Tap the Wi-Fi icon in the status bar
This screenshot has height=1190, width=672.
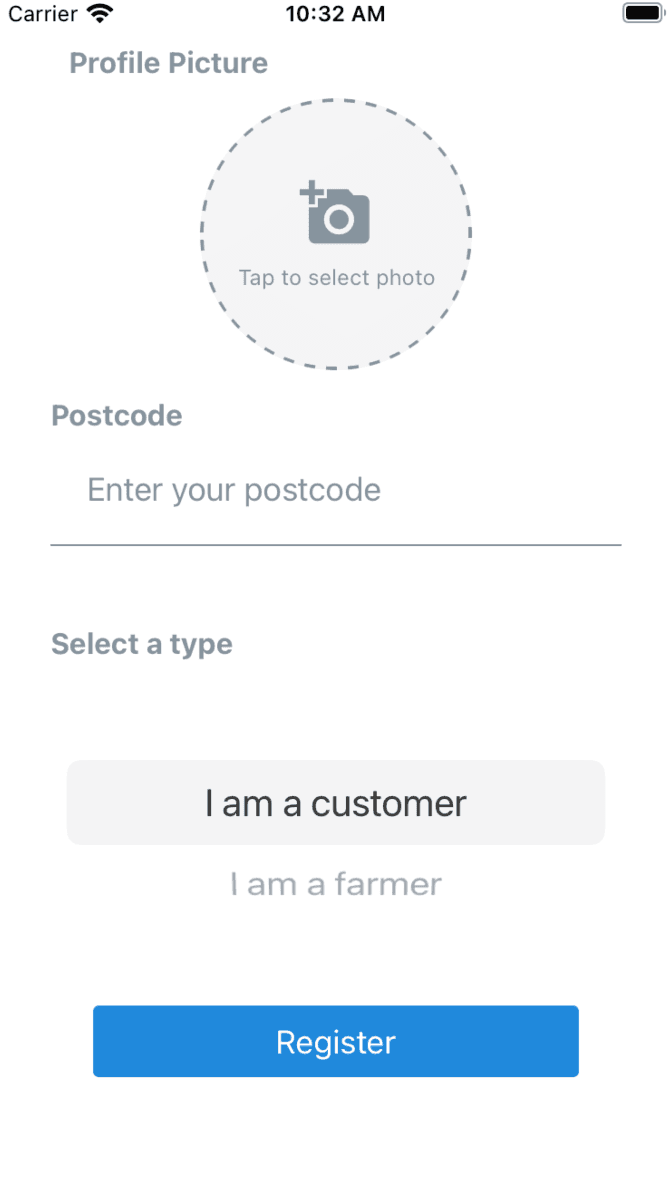[x=97, y=13]
